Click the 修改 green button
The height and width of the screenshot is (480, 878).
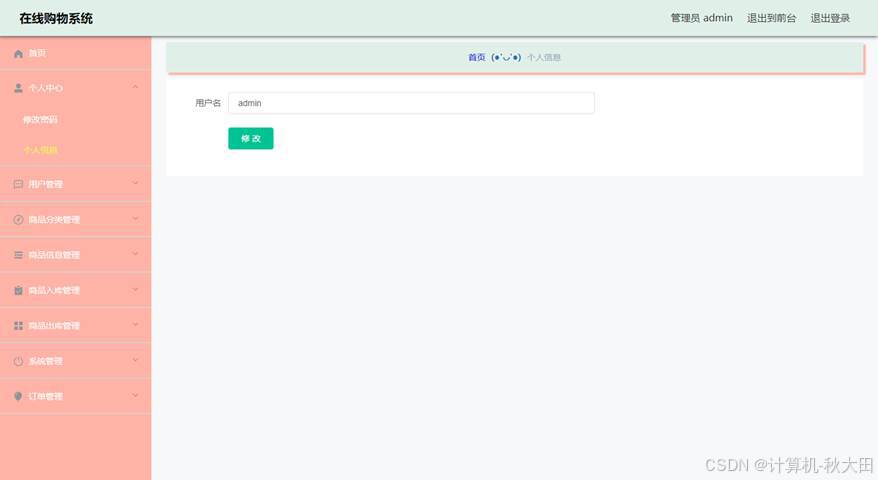coord(251,138)
